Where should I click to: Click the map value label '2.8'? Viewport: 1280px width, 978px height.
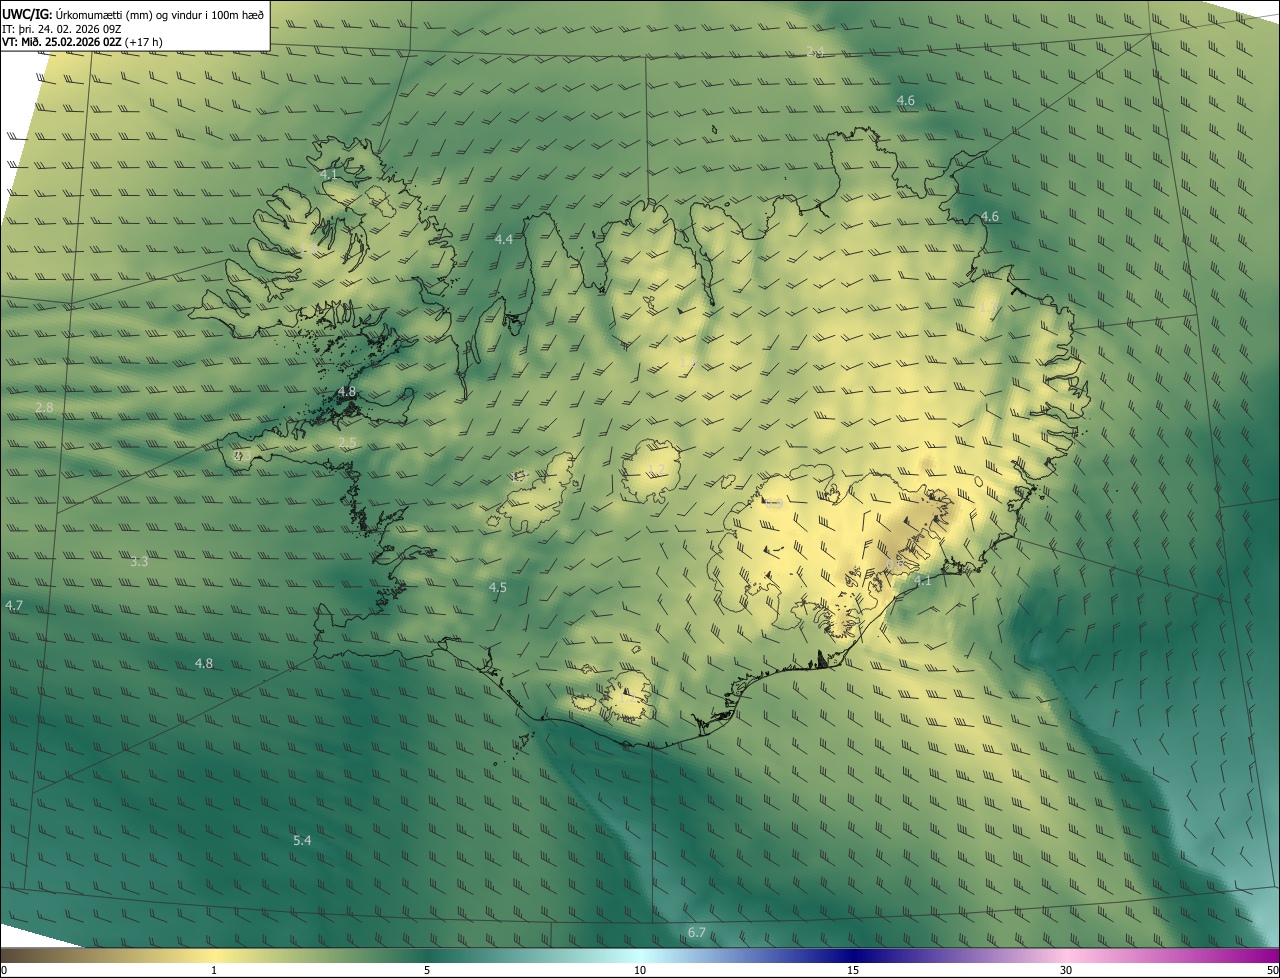(44, 407)
